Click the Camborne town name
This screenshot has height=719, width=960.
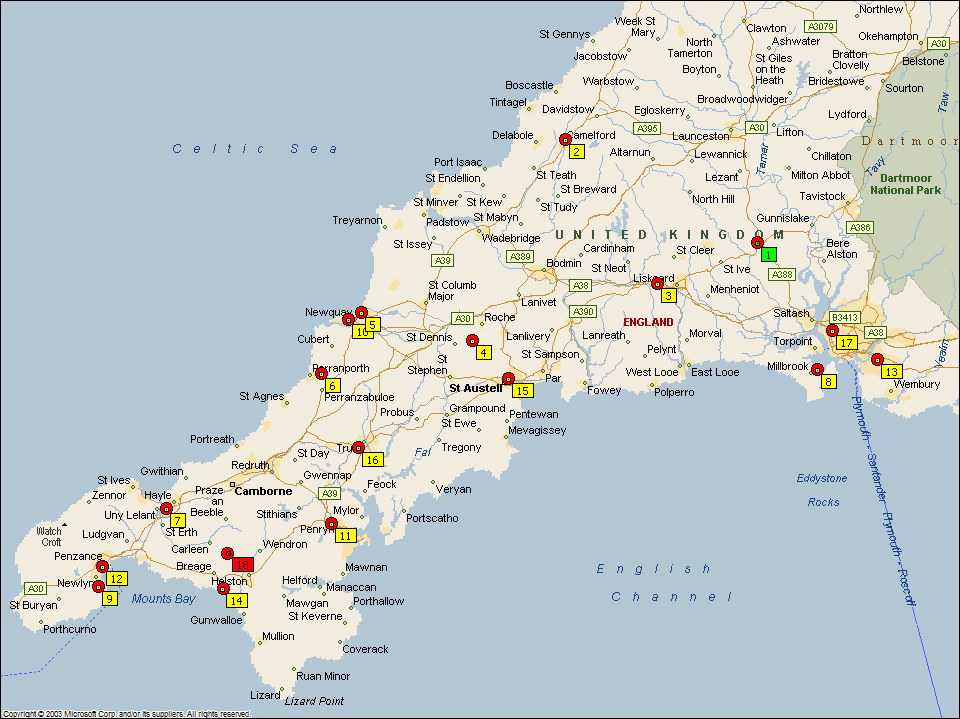(x=263, y=491)
